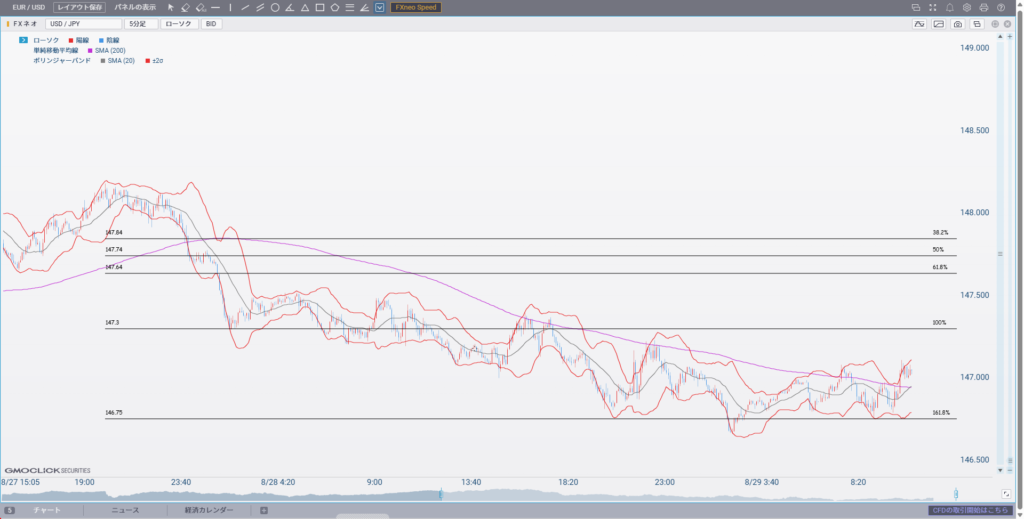The height and width of the screenshot is (519, 1024).
Task: Select the cursor pointer tool
Action: coord(171,8)
